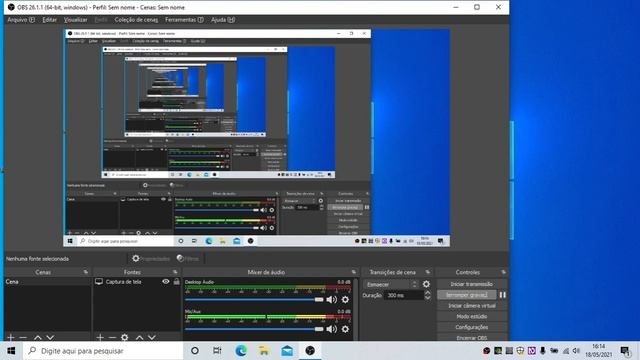Open File Explorer from the taskbar

click(x=264, y=351)
